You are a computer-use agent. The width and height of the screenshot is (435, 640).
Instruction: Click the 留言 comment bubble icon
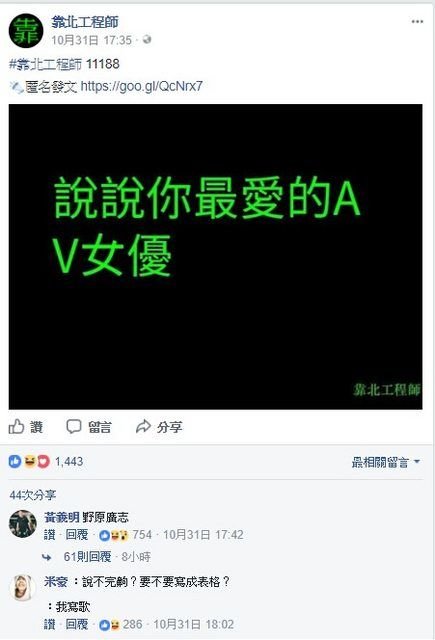[x=74, y=427]
